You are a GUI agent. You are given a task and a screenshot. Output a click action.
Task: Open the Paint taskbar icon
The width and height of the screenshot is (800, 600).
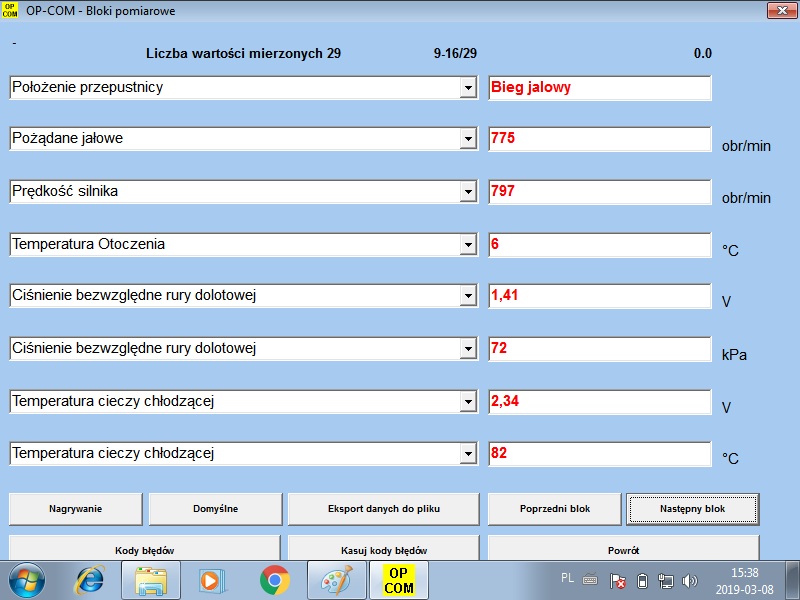coord(335,580)
